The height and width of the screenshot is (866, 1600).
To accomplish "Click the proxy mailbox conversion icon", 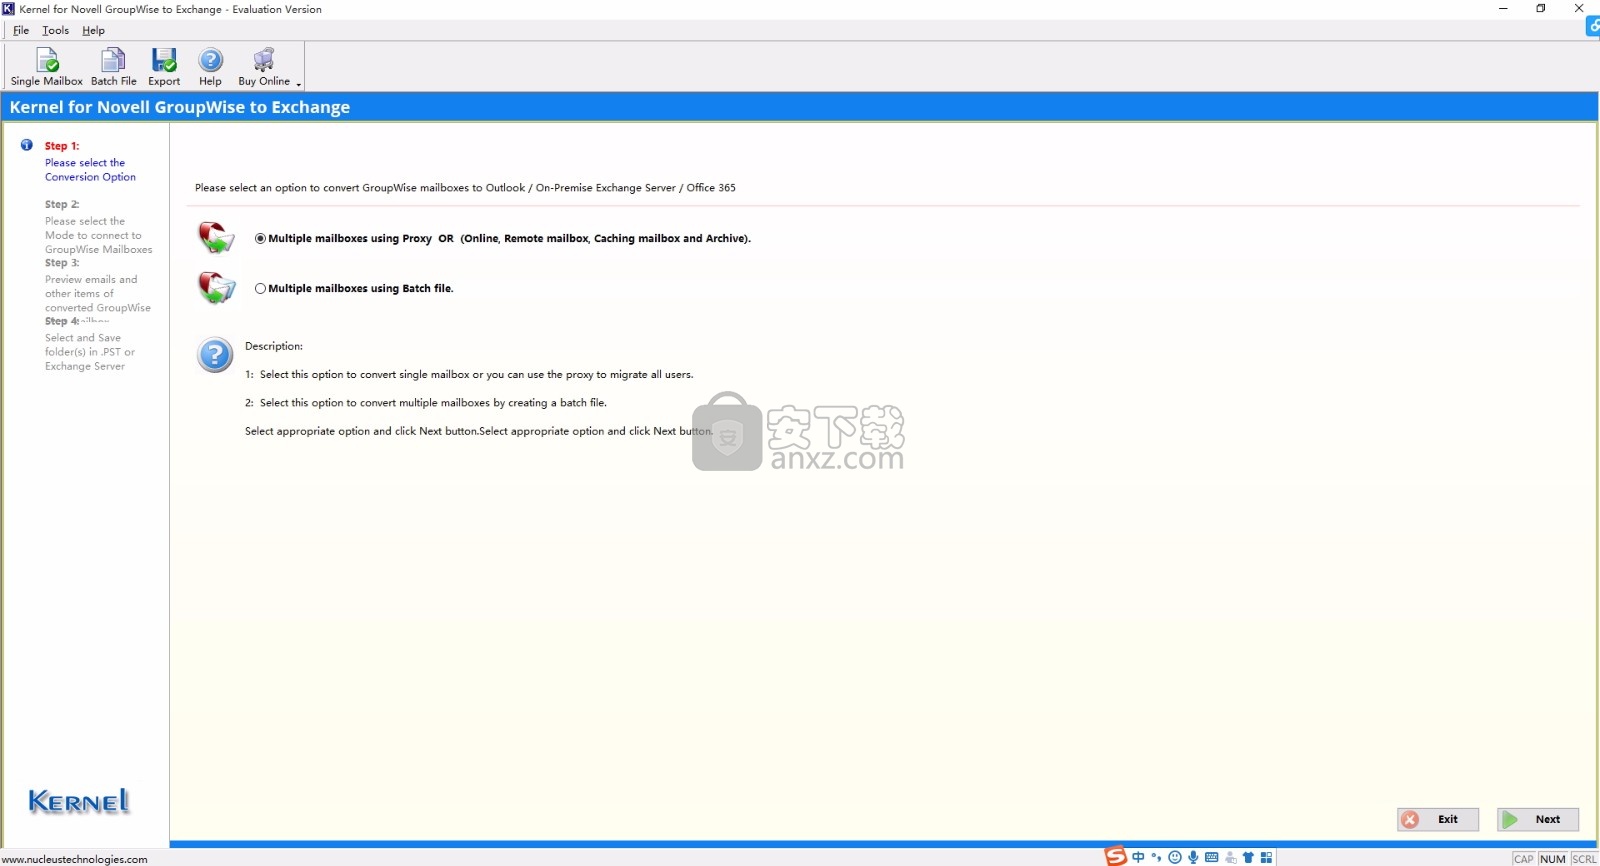I will tap(216, 238).
